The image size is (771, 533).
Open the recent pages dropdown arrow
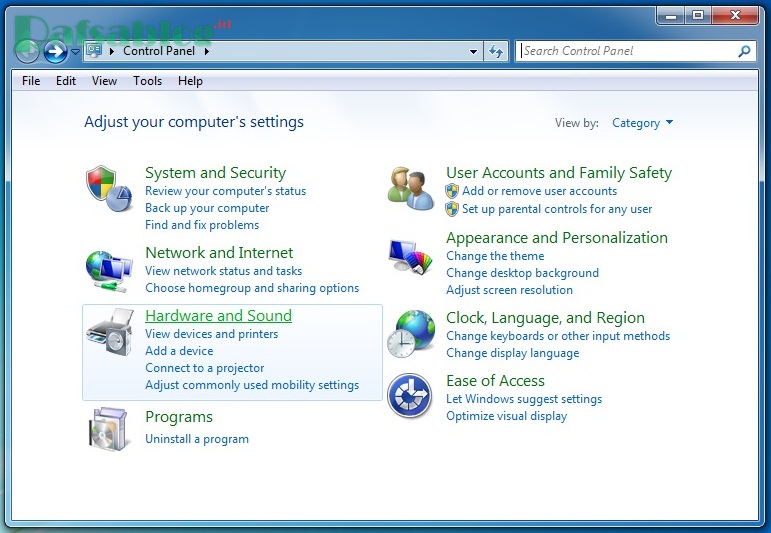click(75, 51)
